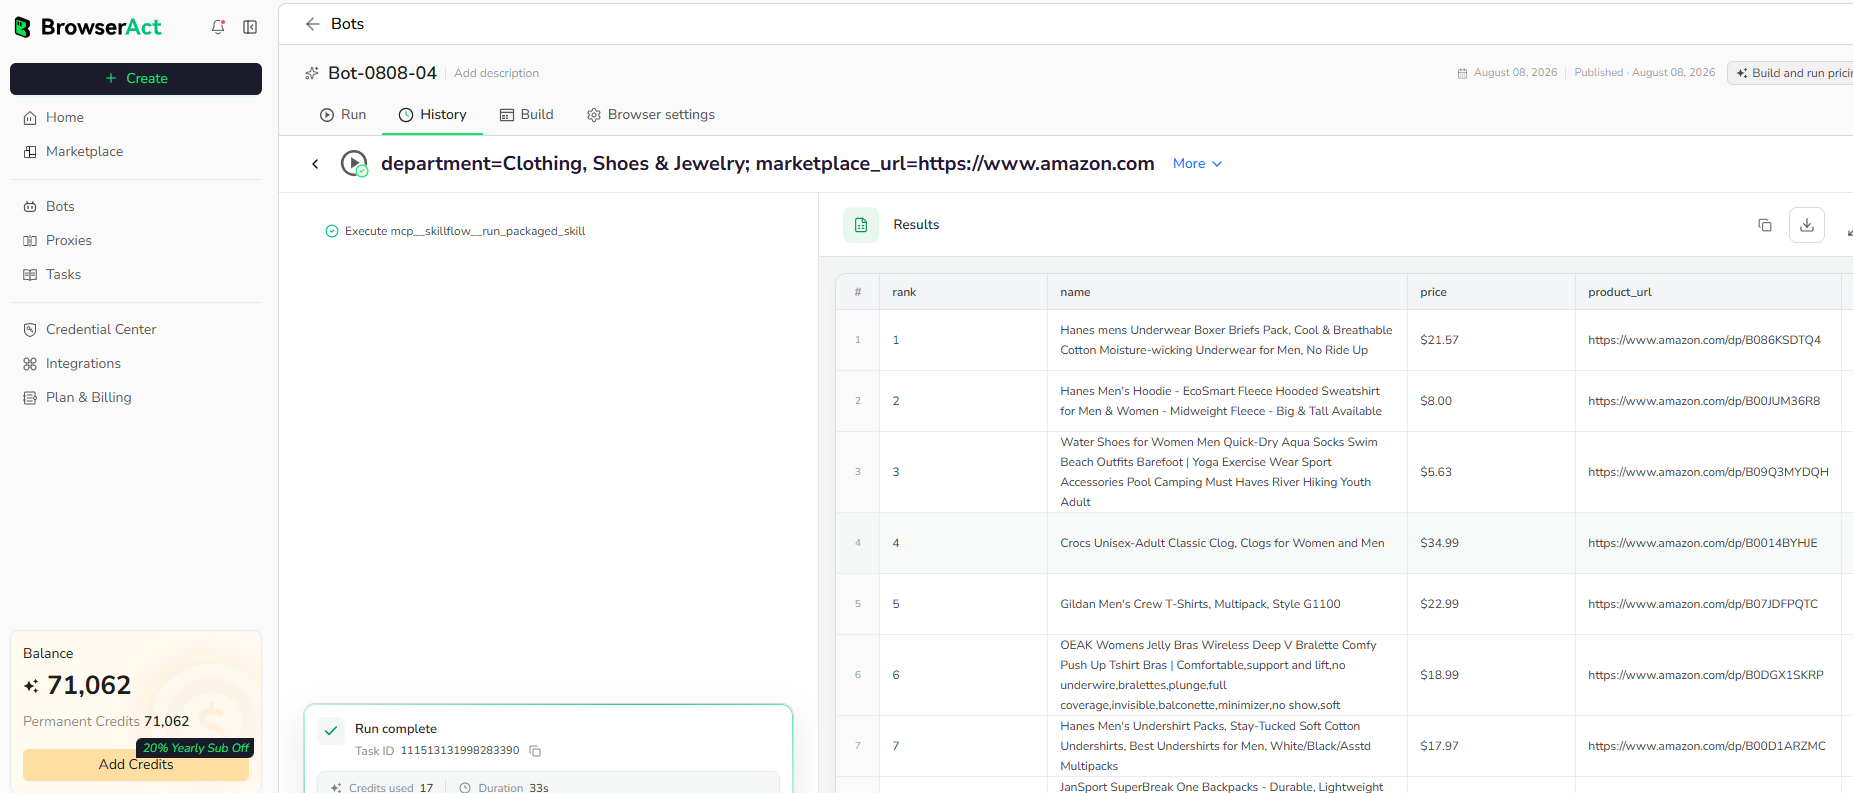The height and width of the screenshot is (793, 1853).
Task: Click the Published date label
Action: [x=1644, y=73]
